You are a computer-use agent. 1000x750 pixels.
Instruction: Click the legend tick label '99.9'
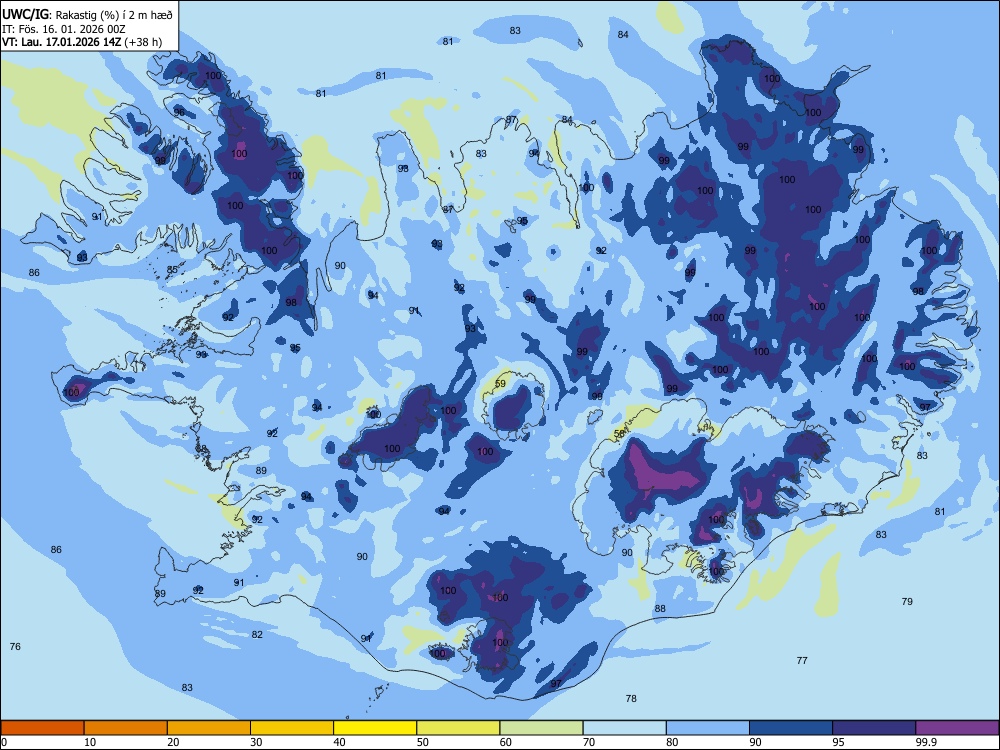[x=926, y=742]
